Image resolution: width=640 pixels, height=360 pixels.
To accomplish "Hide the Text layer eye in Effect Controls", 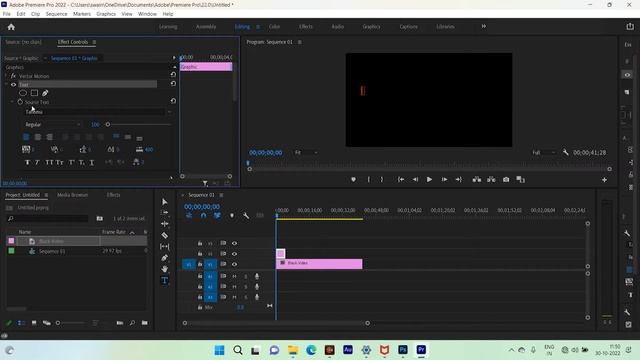I will tap(13, 84).
